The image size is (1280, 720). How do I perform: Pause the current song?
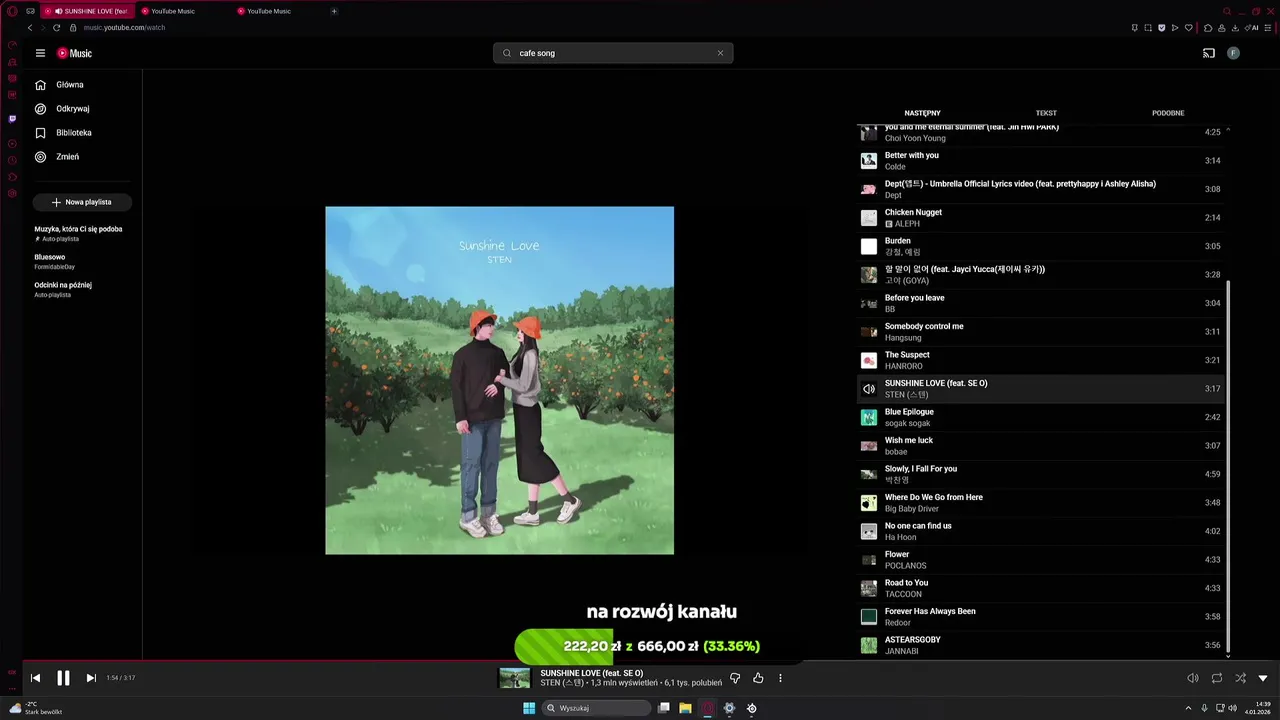[63, 678]
